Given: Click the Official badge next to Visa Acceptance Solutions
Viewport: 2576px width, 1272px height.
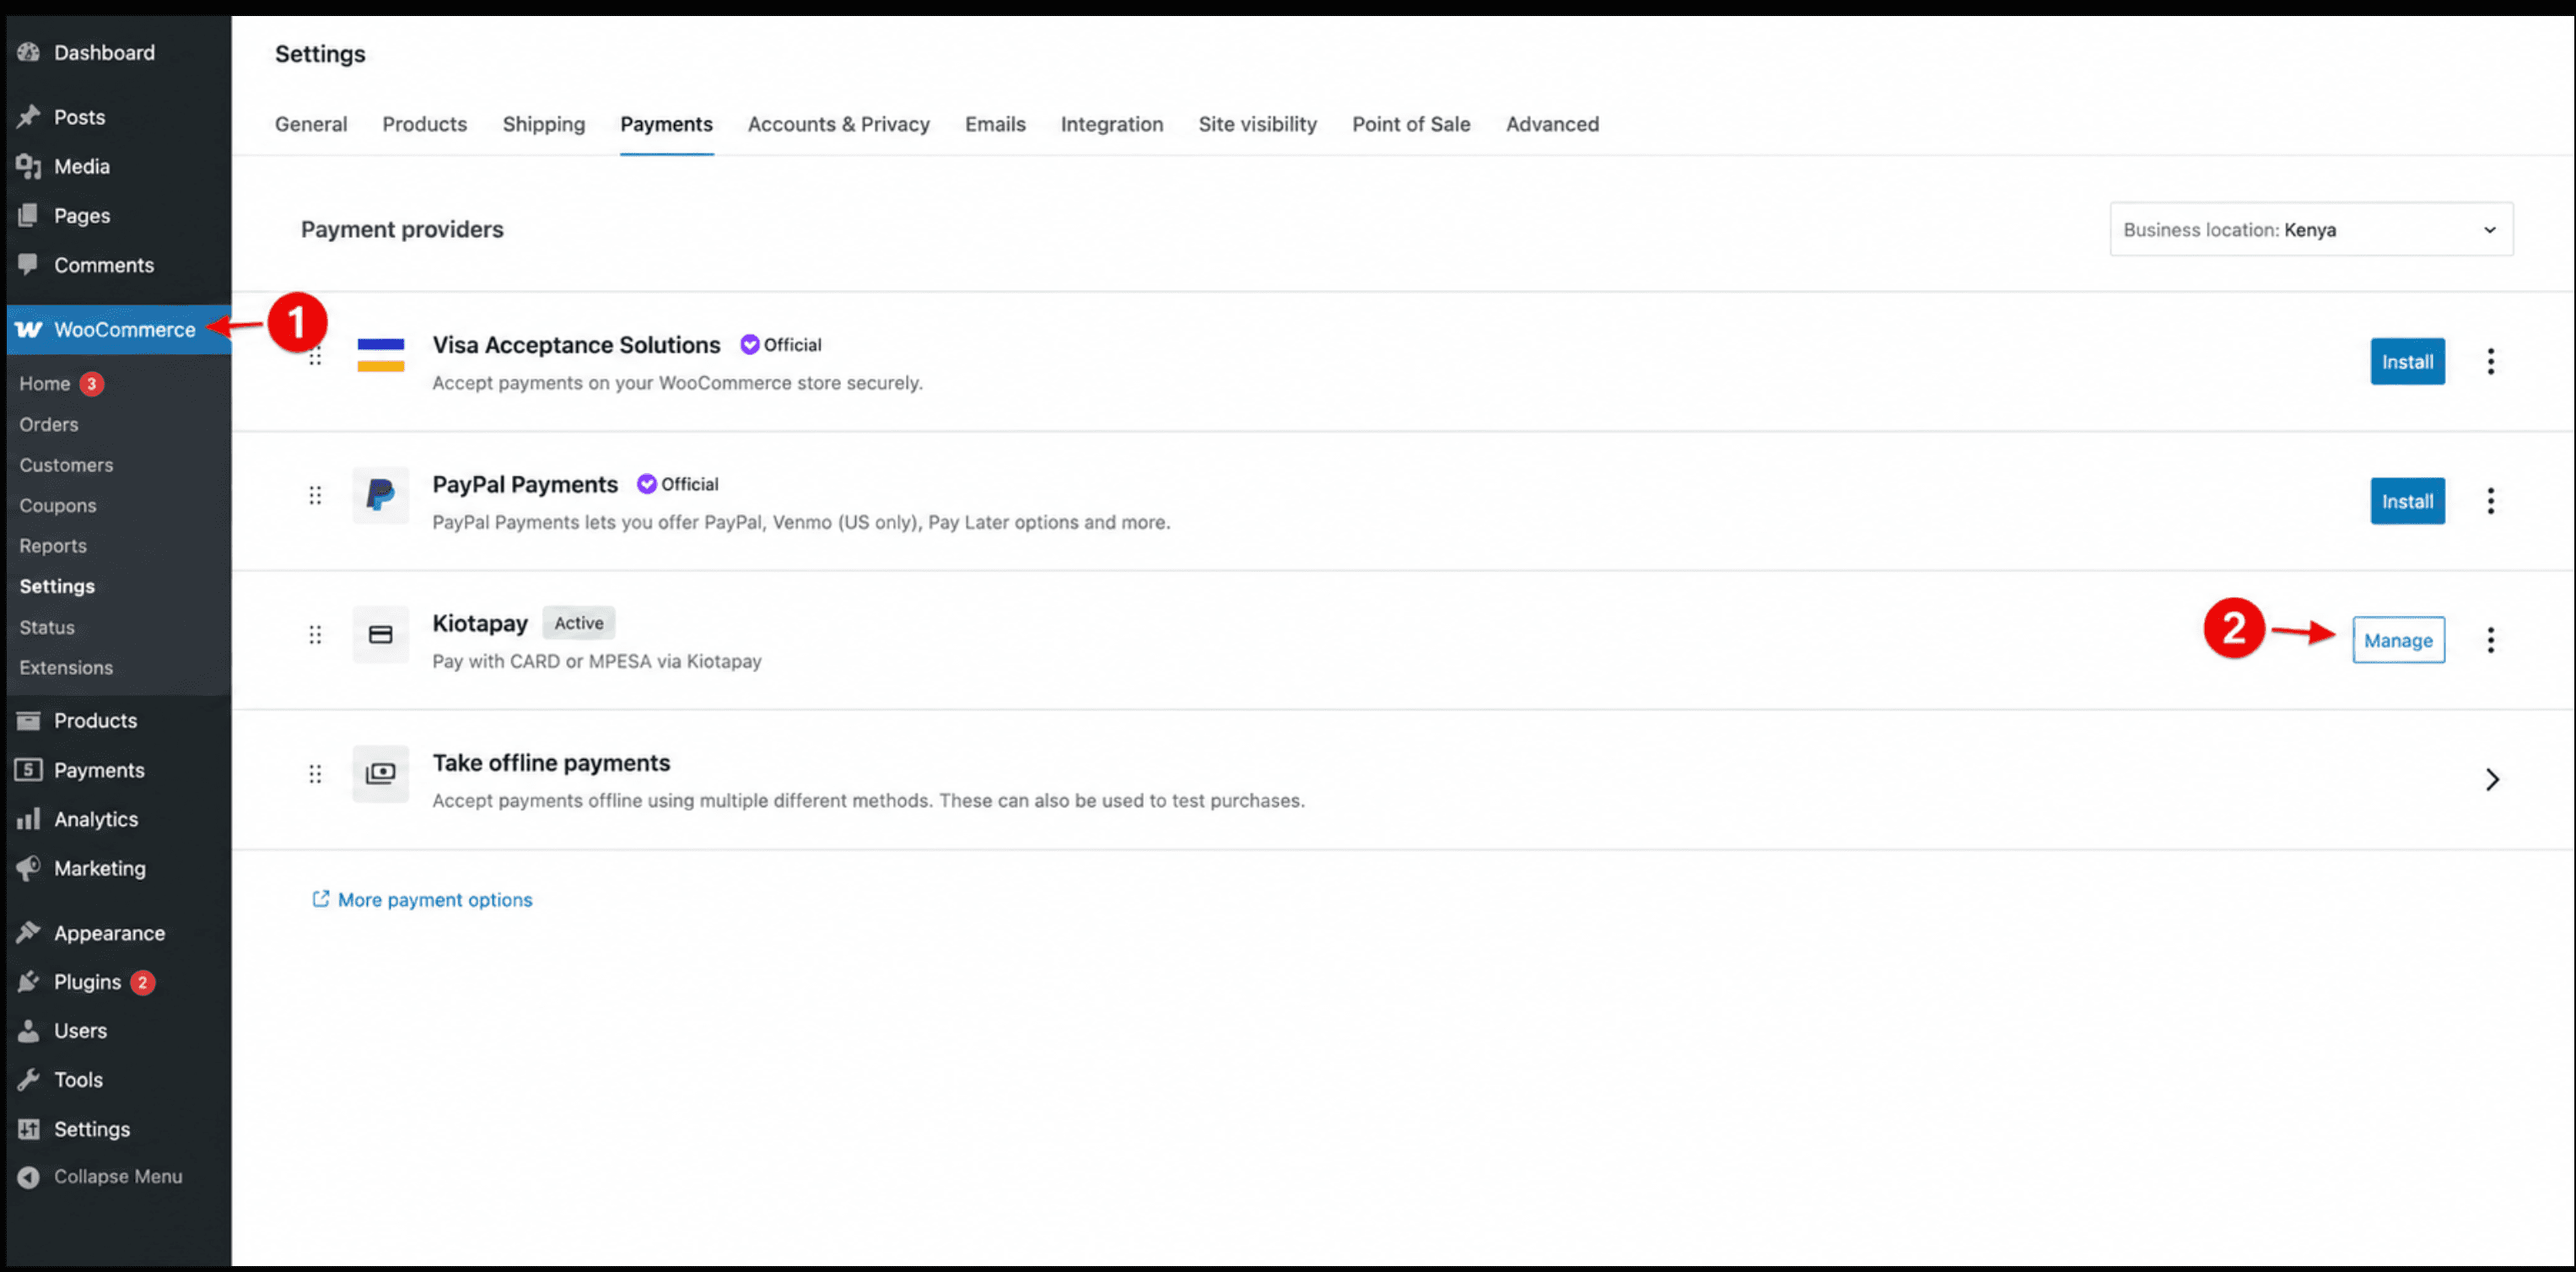Looking at the screenshot, I should coord(780,344).
